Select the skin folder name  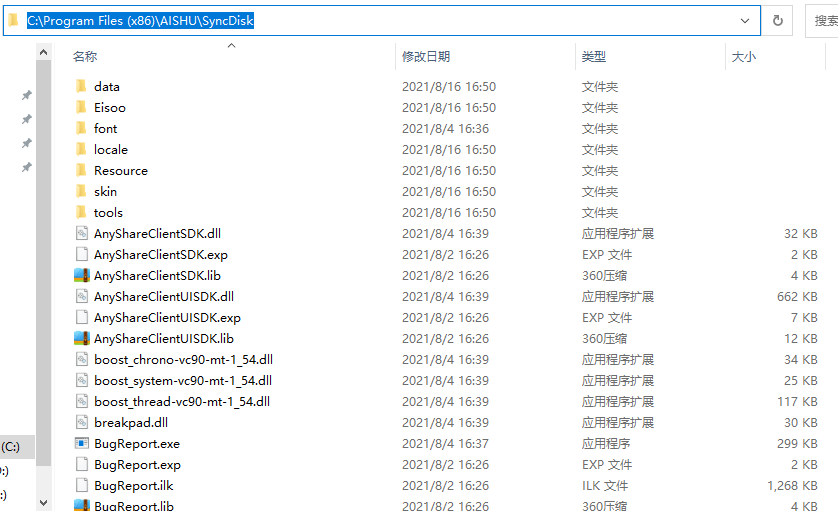point(105,191)
